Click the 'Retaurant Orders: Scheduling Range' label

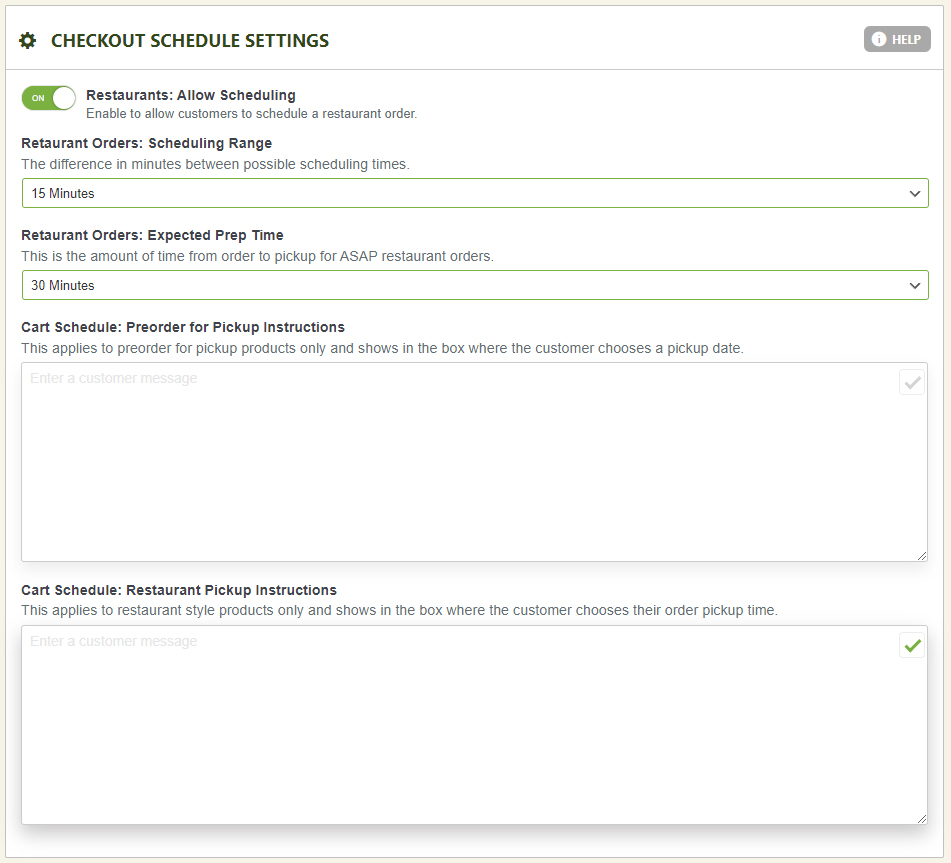(146, 143)
